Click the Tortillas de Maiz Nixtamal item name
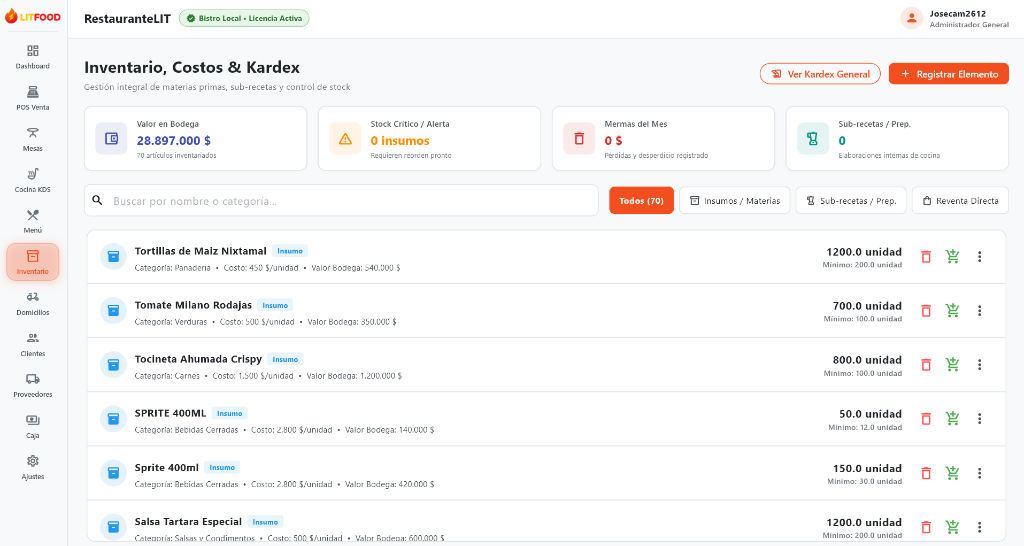 (200, 251)
